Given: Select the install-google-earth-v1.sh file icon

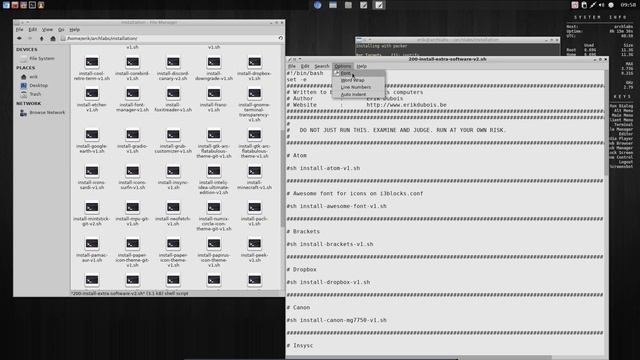Looking at the screenshot, I should [92, 135].
